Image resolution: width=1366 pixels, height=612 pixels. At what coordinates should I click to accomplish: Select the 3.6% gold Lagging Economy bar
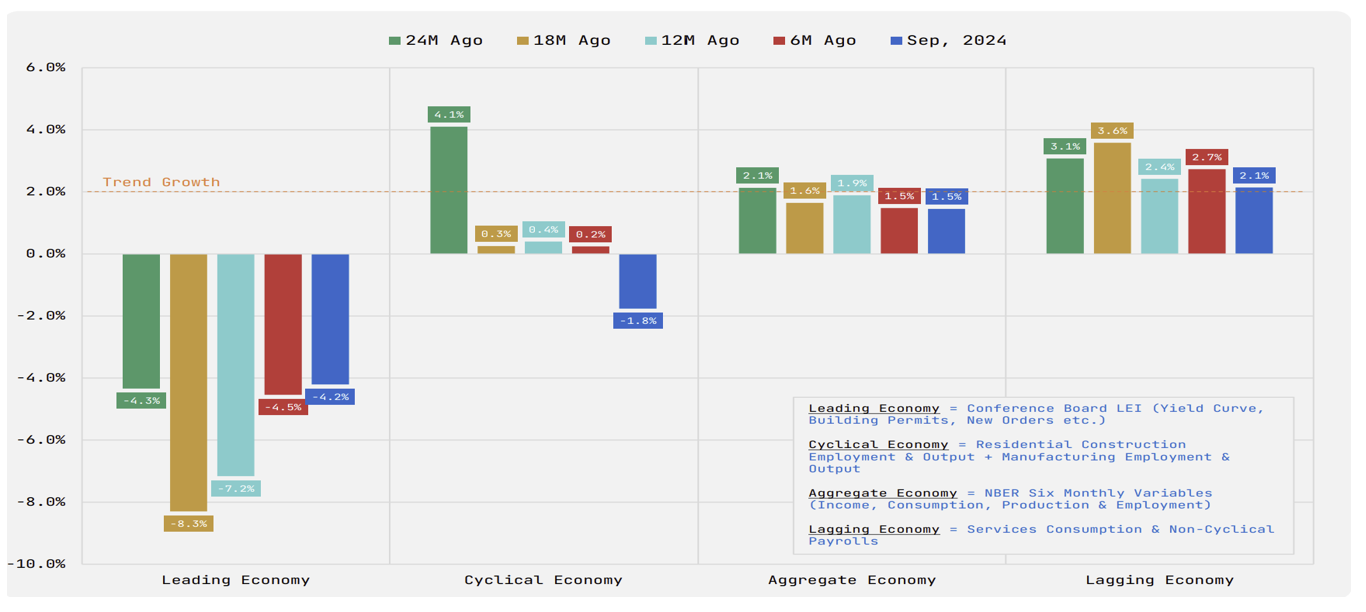coord(1112,198)
